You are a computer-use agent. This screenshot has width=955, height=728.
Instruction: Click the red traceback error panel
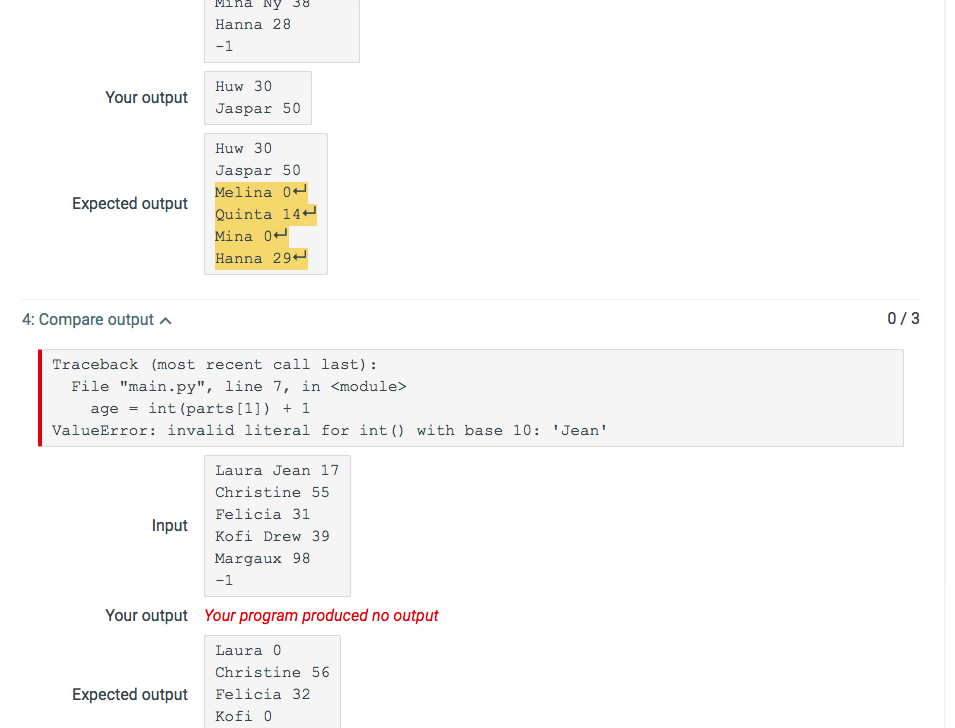pyautogui.click(x=470, y=397)
